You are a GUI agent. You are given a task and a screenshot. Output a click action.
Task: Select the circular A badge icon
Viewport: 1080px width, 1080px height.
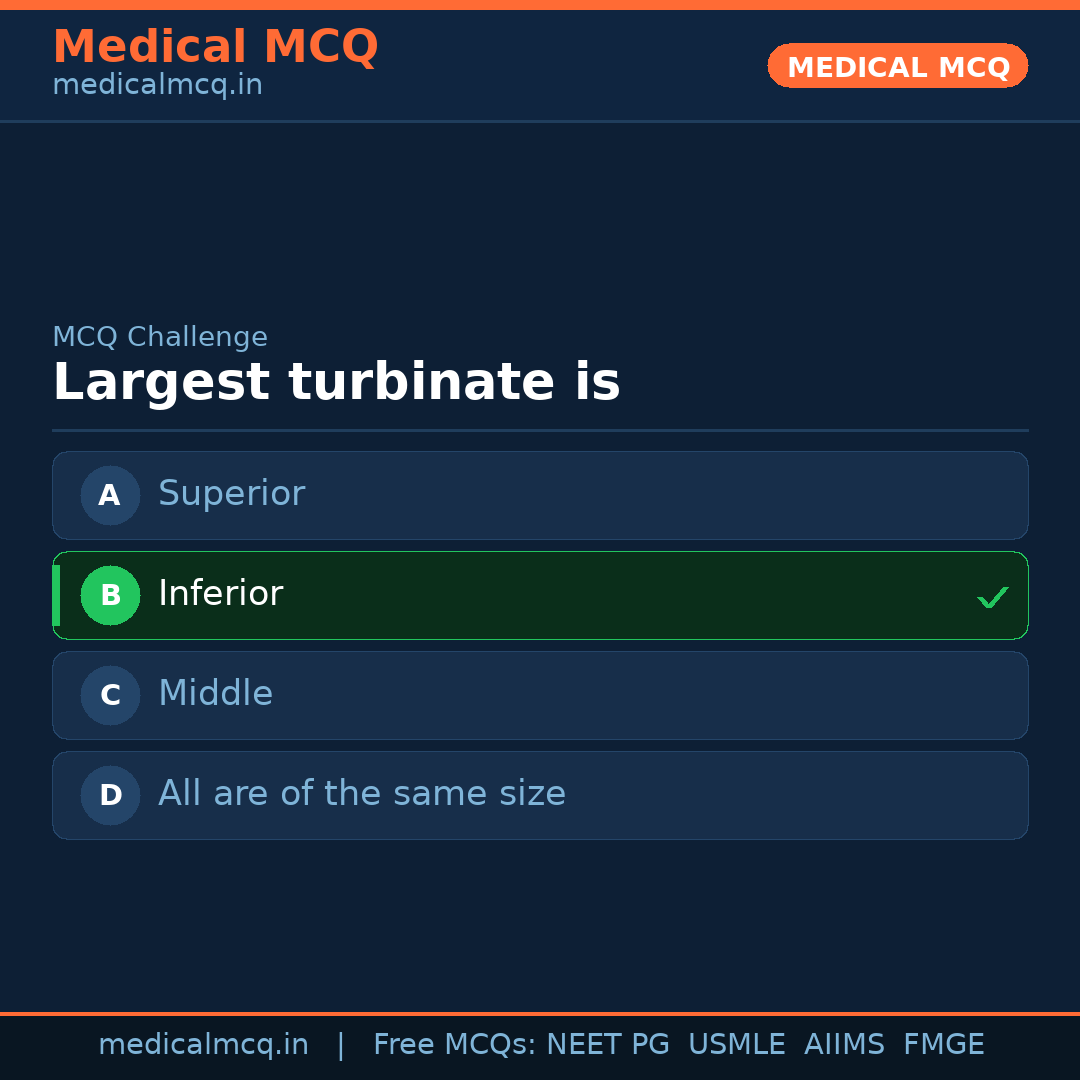(110, 495)
